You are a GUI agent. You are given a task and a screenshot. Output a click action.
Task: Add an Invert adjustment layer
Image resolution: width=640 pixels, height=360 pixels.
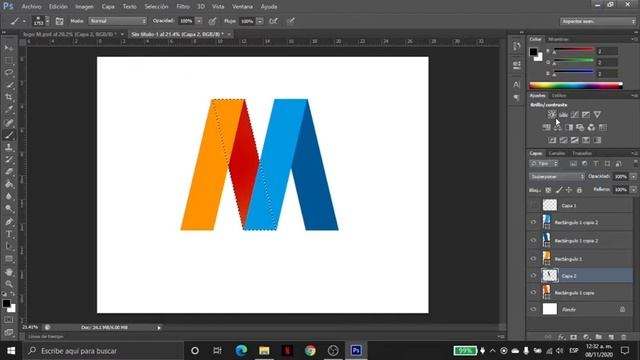click(552, 140)
